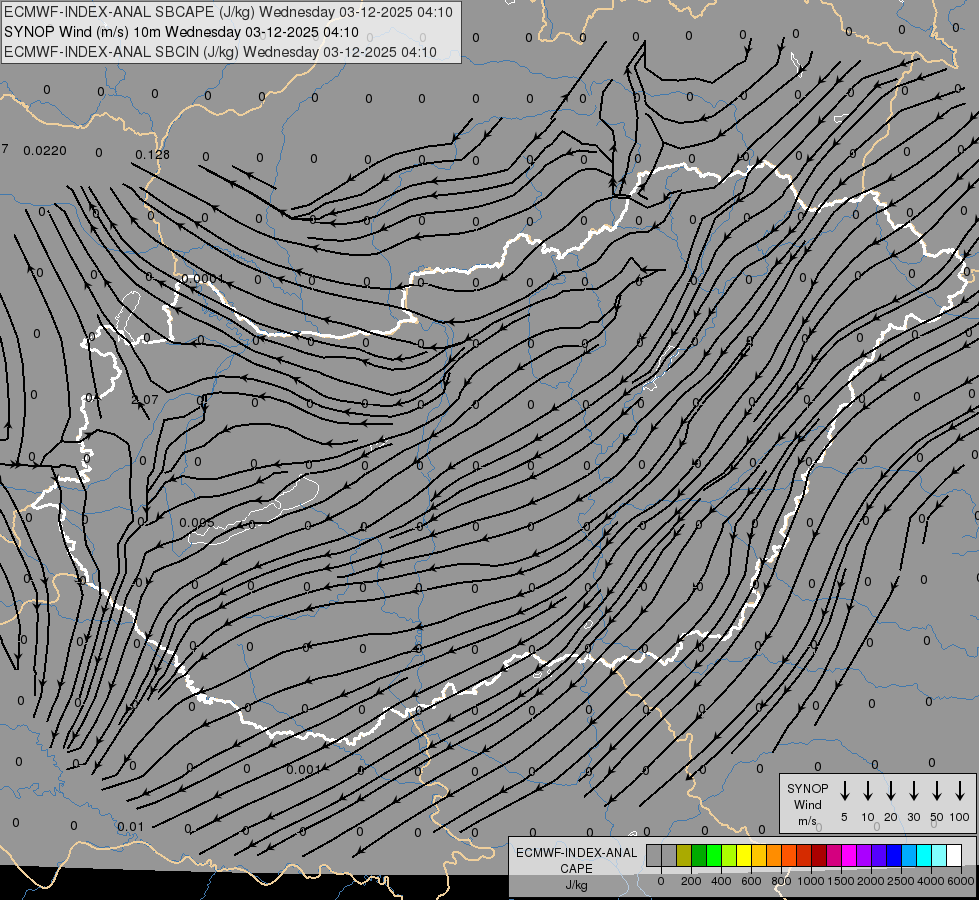The width and height of the screenshot is (979, 900).
Task: Click the 'ECMWF-INDEX-ANAL' label in the CAPE legend
Action: click(x=576, y=853)
